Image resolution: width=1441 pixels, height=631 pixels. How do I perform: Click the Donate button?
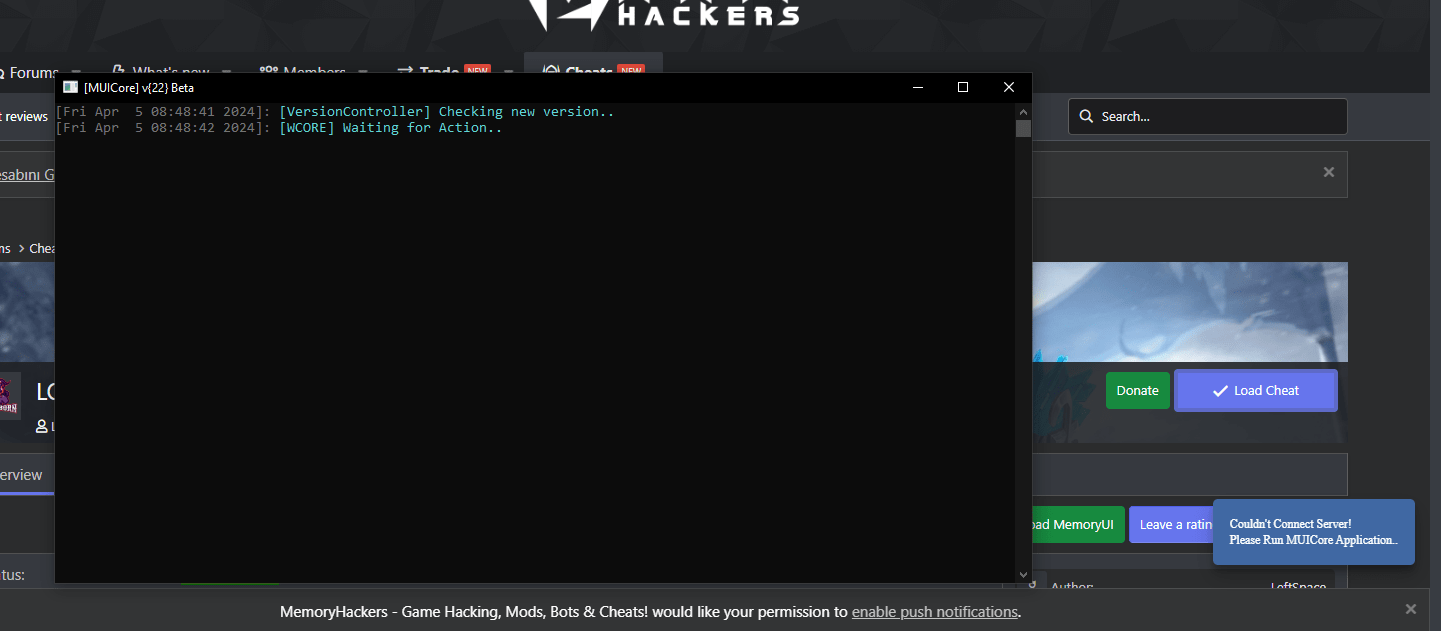[x=1137, y=391]
